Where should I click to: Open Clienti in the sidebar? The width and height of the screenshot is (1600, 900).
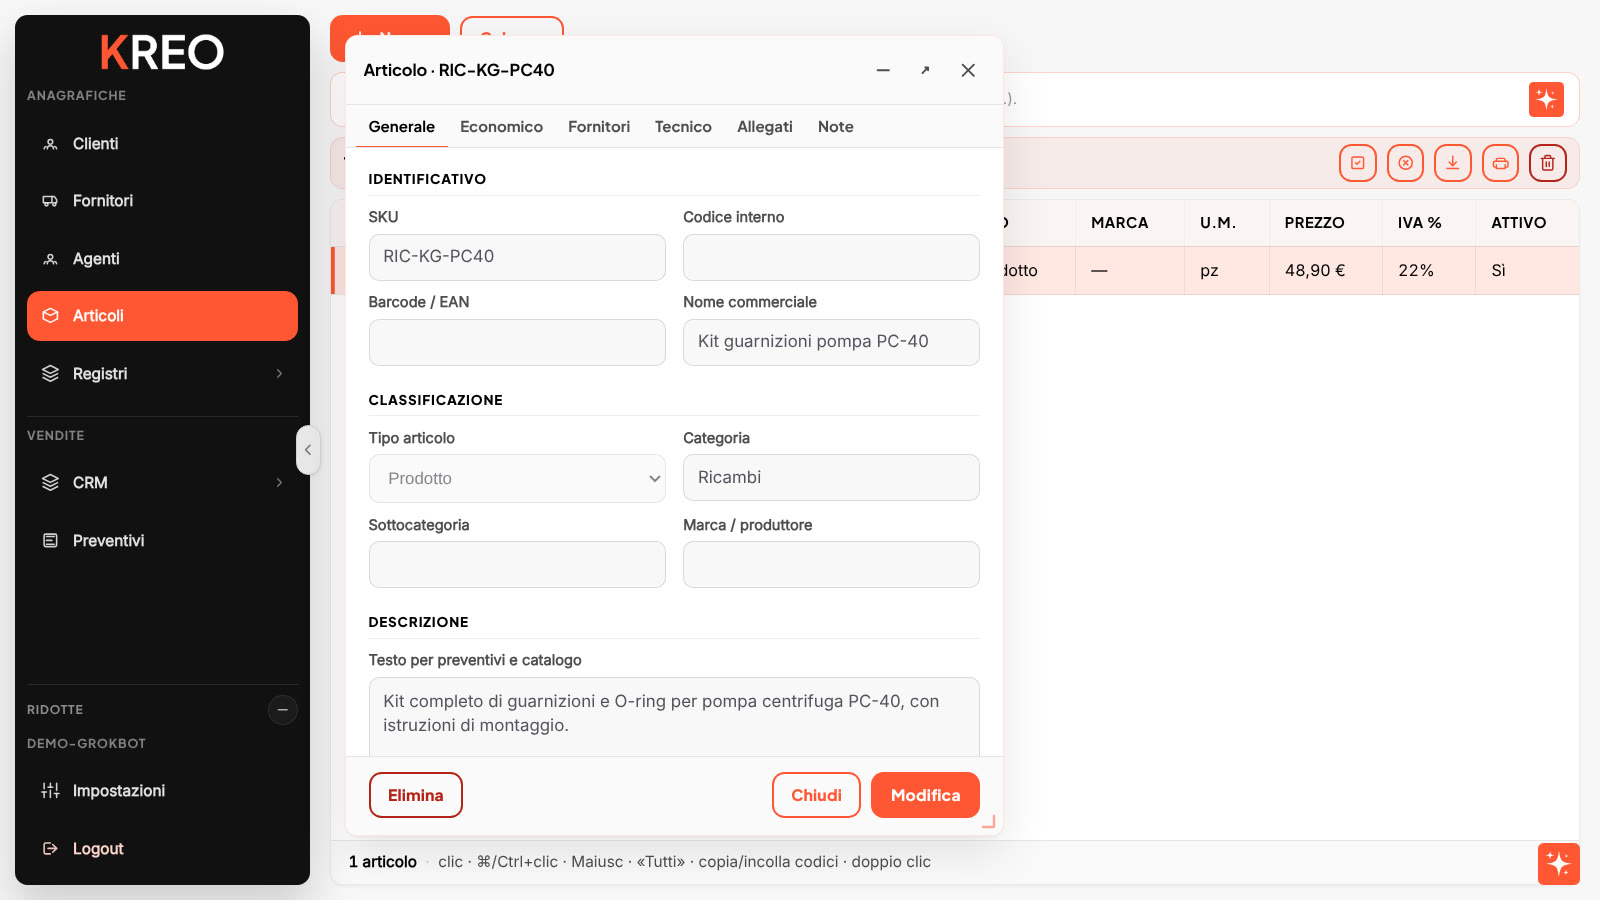(162, 144)
